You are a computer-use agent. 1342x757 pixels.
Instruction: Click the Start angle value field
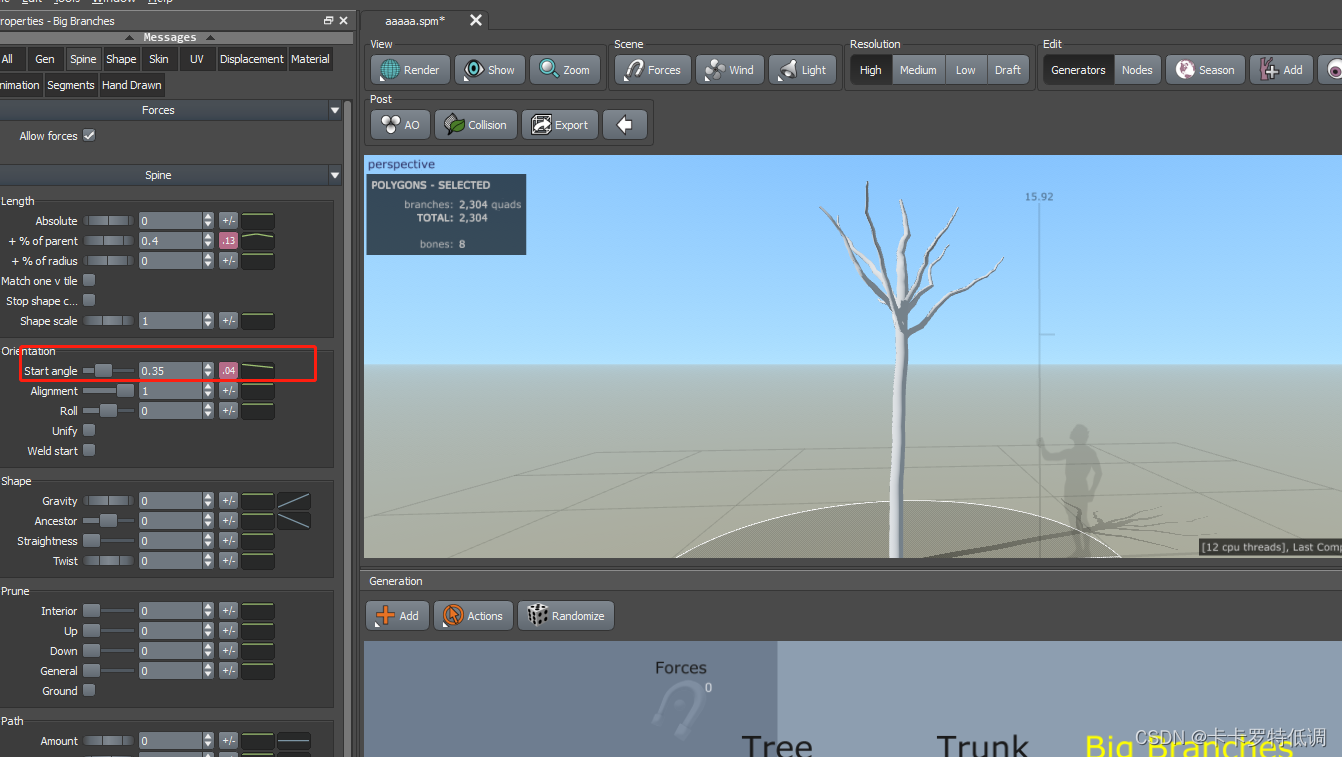click(x=170, y=371)
